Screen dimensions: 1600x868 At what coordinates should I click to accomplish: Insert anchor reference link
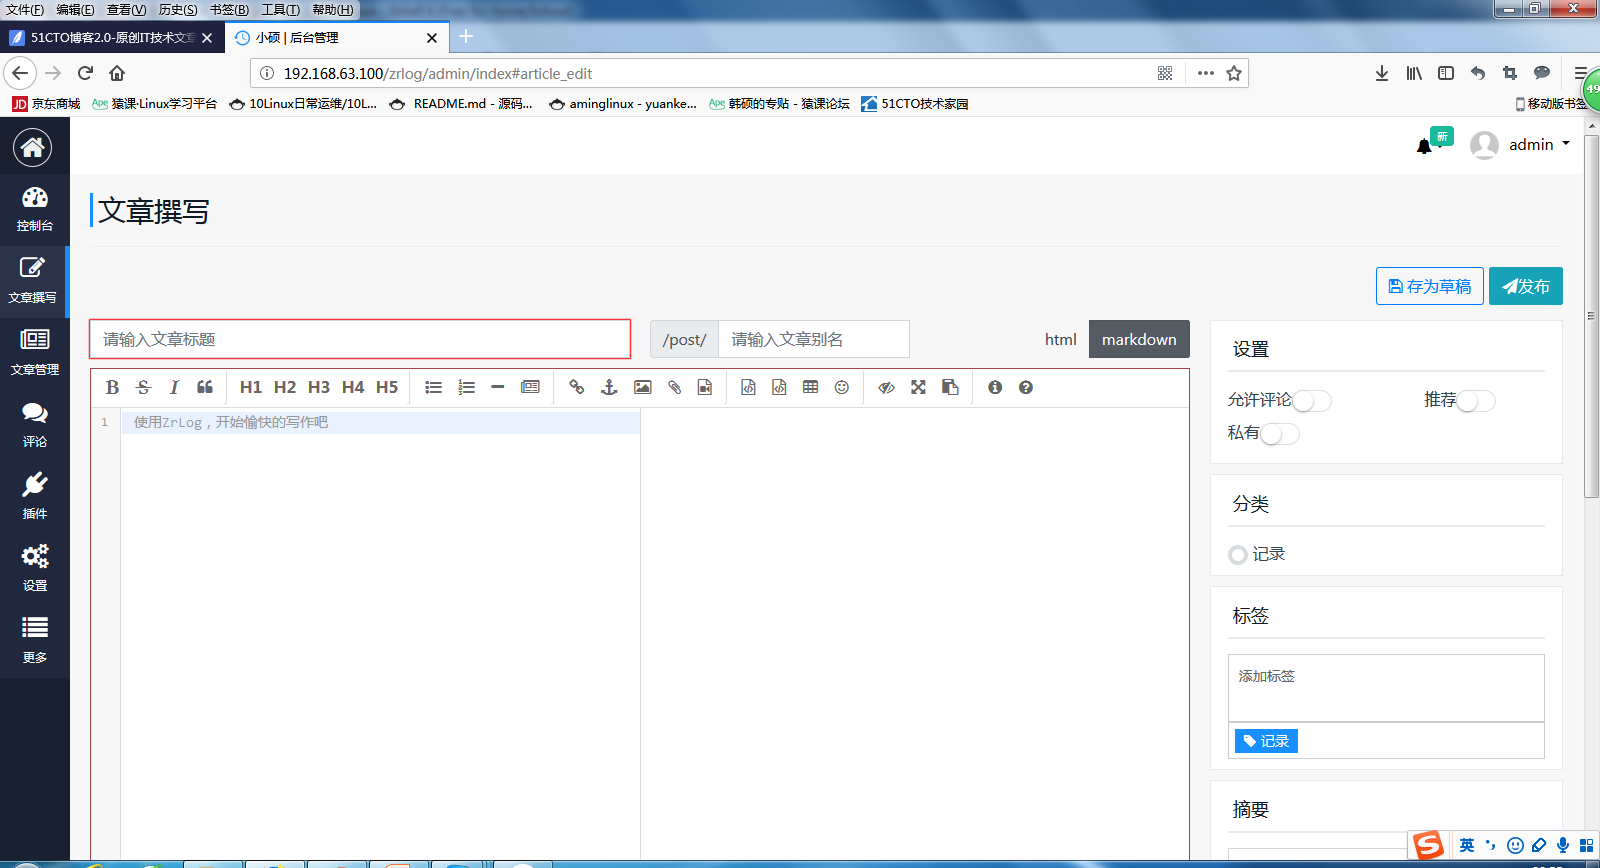(x=609, y=387)
